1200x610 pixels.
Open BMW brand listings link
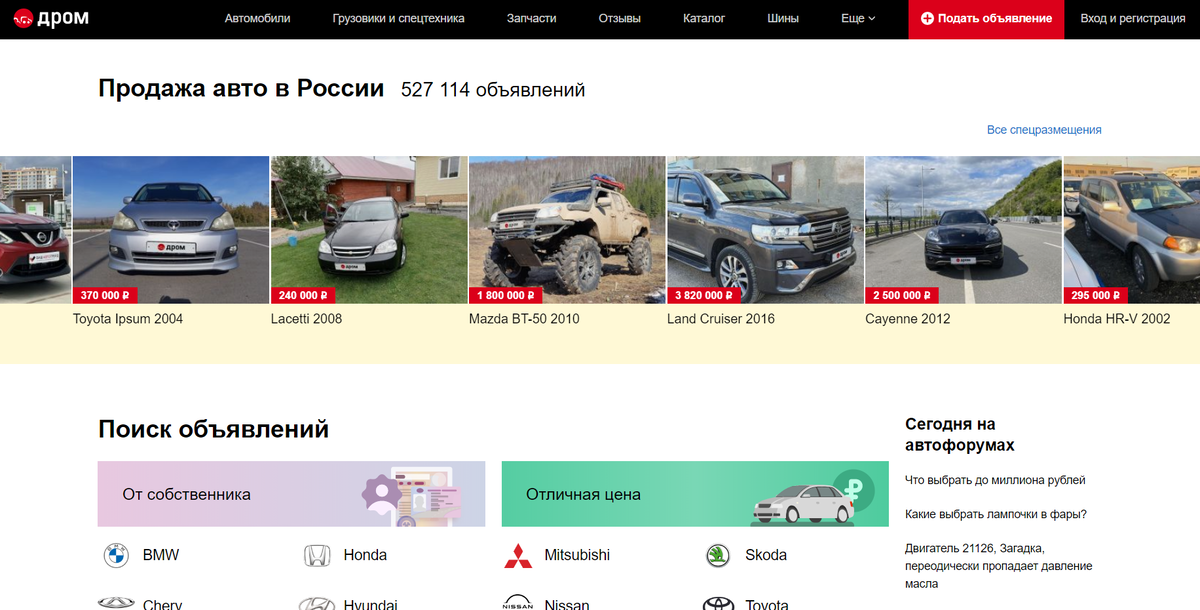coord(161,555)
